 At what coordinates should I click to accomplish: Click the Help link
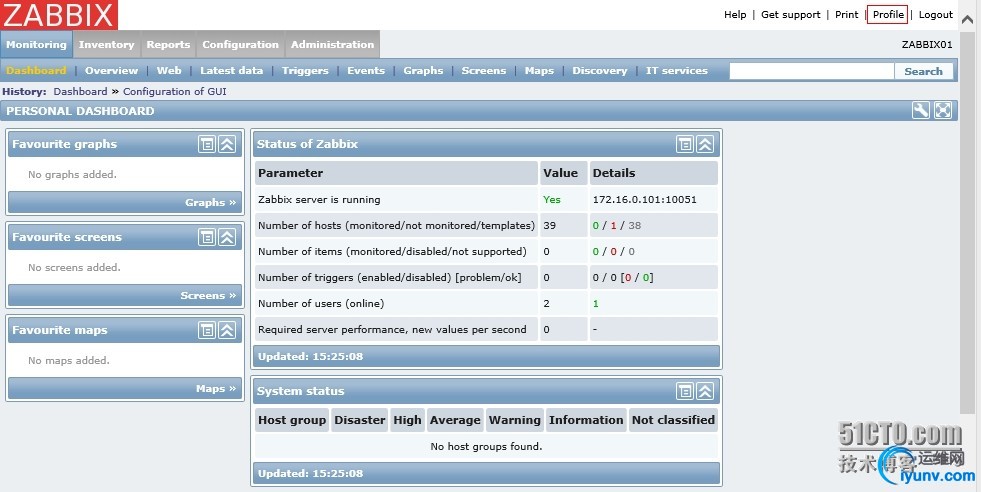point(735,14)
